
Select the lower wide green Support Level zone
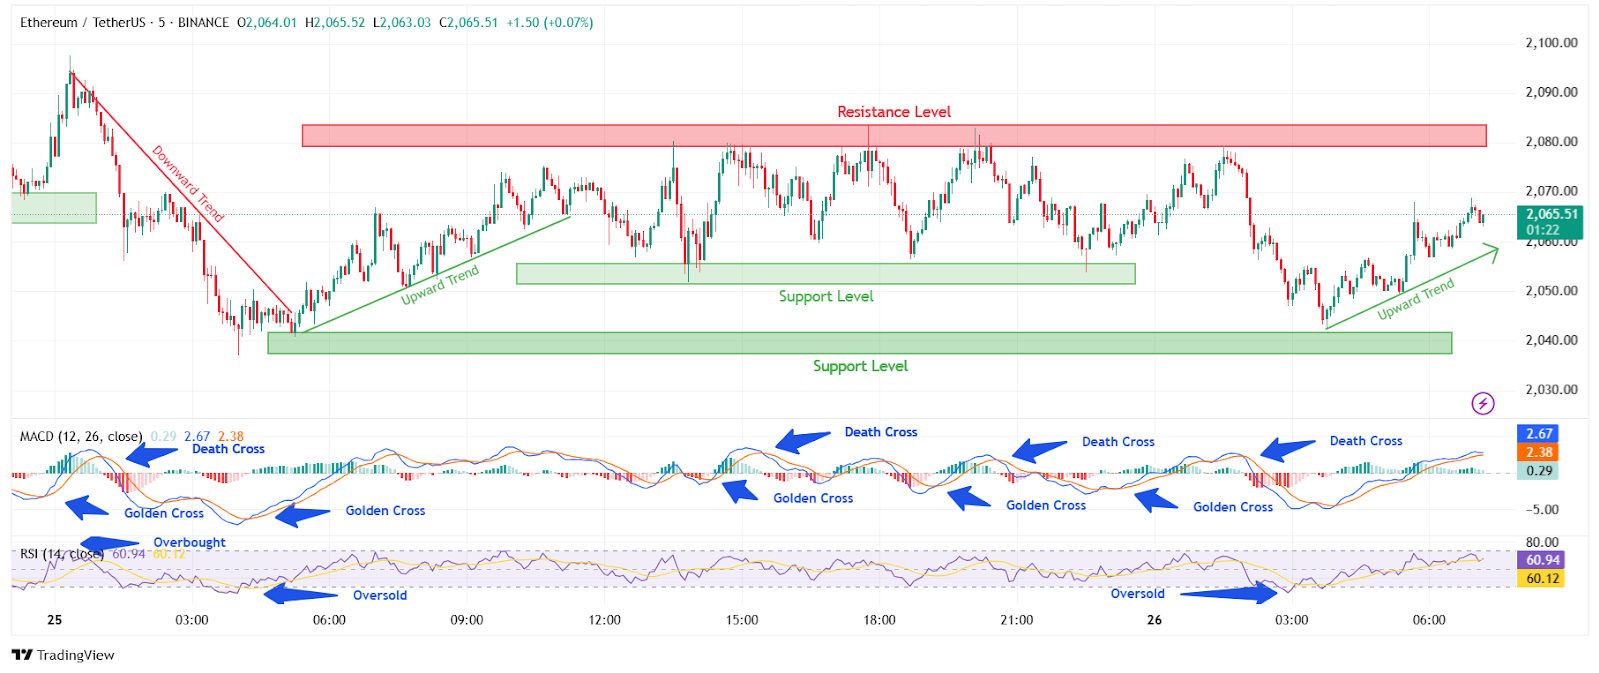(859, 343)
